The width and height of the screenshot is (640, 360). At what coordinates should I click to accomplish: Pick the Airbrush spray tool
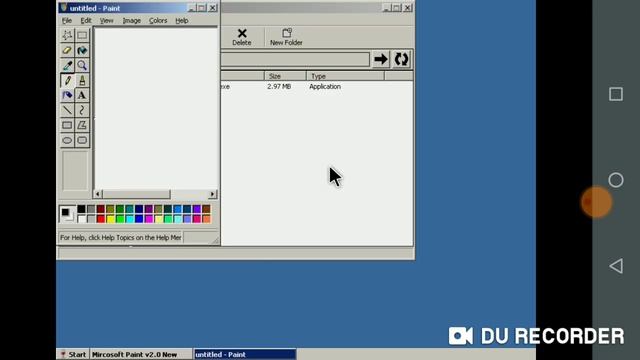coord(67,95)
